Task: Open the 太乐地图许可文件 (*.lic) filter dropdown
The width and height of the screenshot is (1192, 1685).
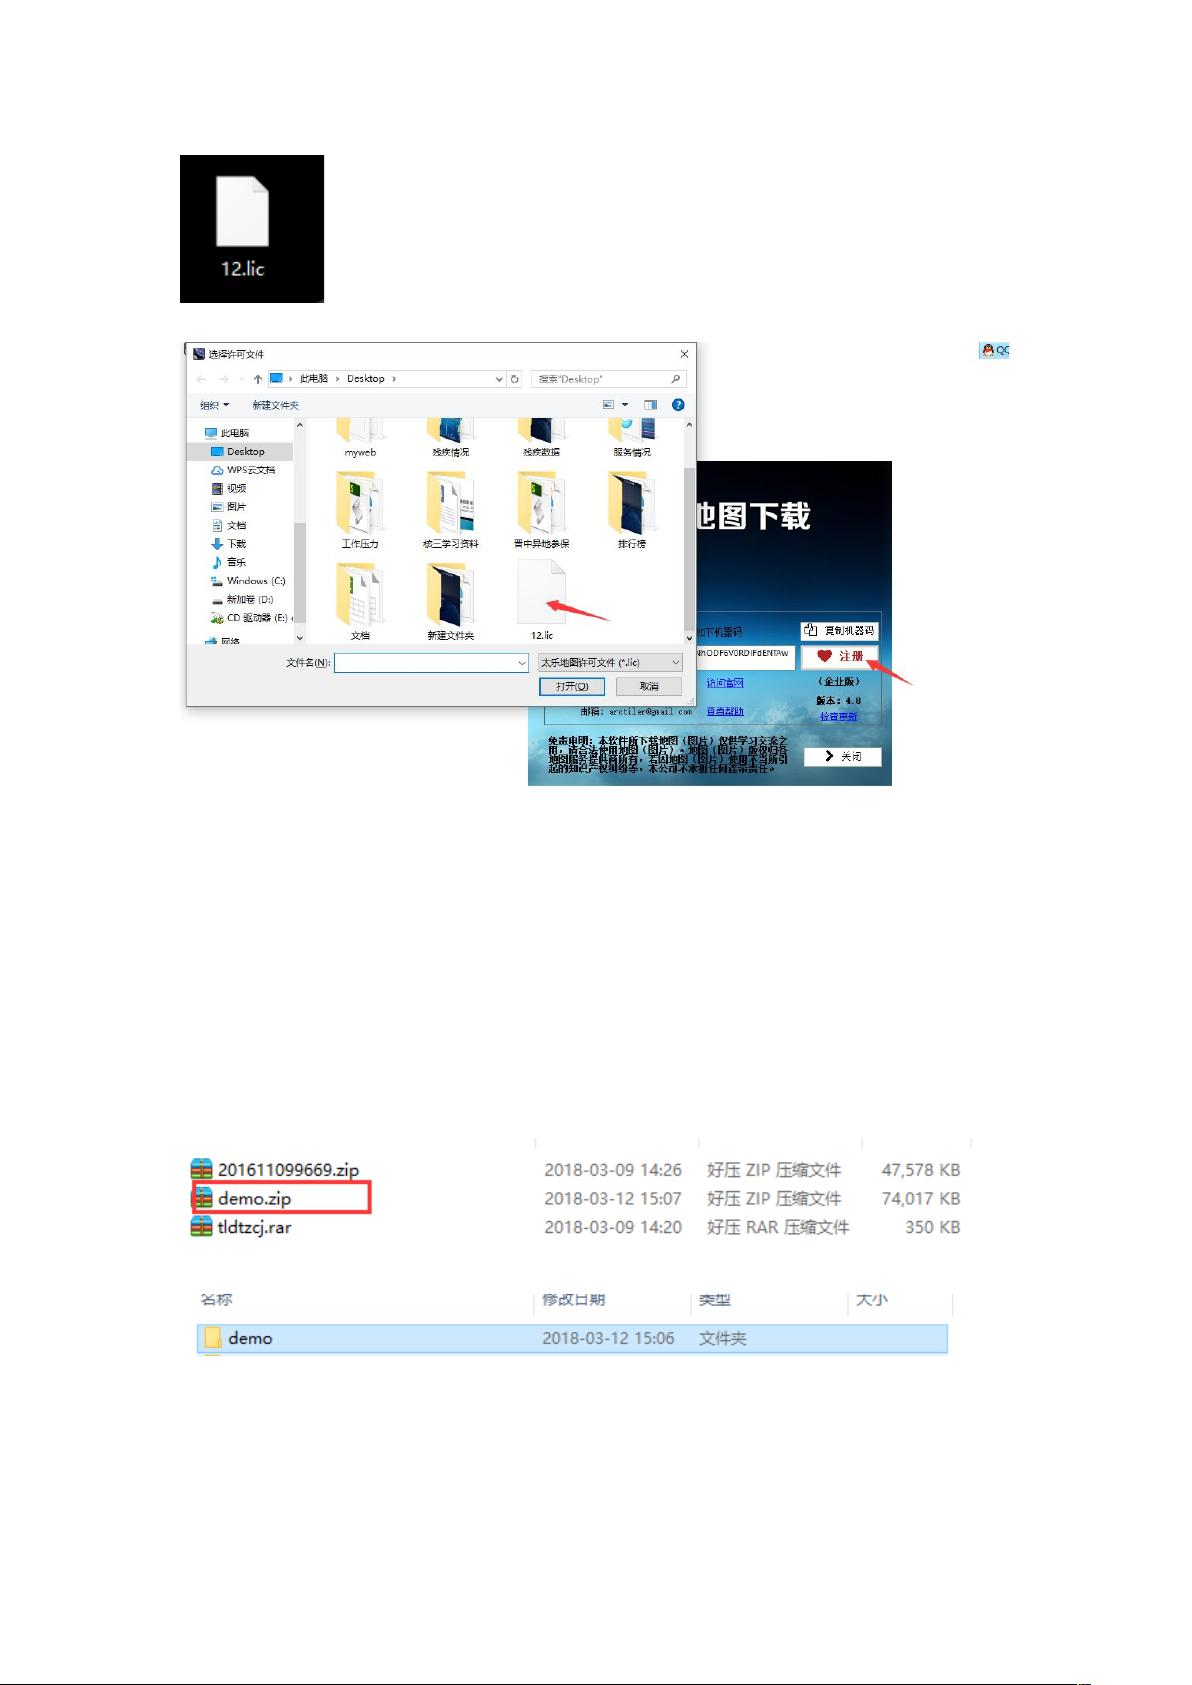Action: click(x=675, y=663)
